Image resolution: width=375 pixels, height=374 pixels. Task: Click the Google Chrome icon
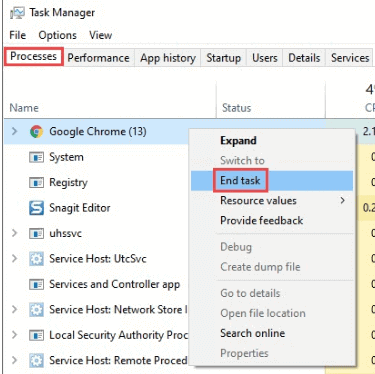click(36, 132)
